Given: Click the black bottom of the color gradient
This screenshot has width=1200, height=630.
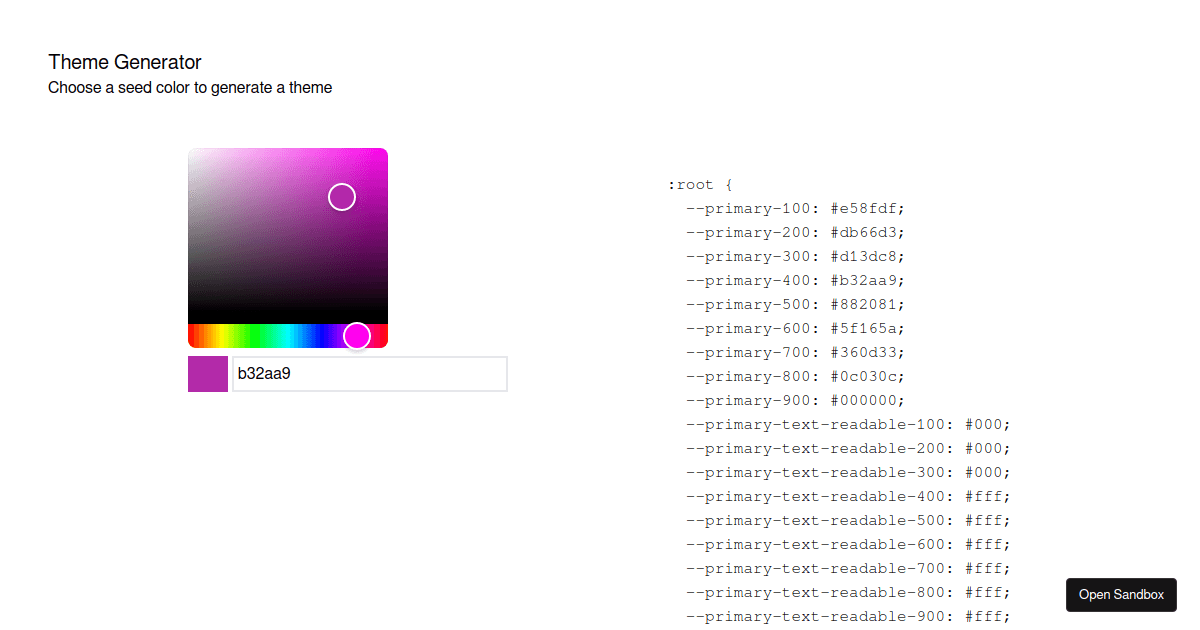Looking at the screenshot, I should click(288, 315).
